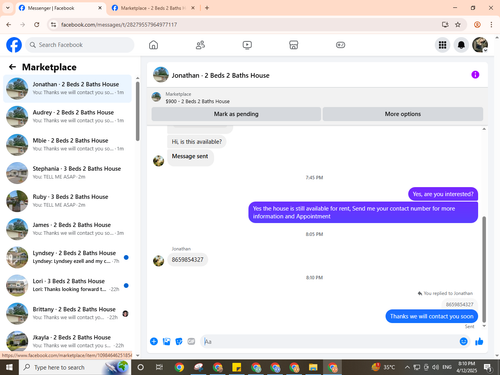Open Jonathan conversation header title
Viewport: 500px width, 375px height.
[x=220, y=75]
